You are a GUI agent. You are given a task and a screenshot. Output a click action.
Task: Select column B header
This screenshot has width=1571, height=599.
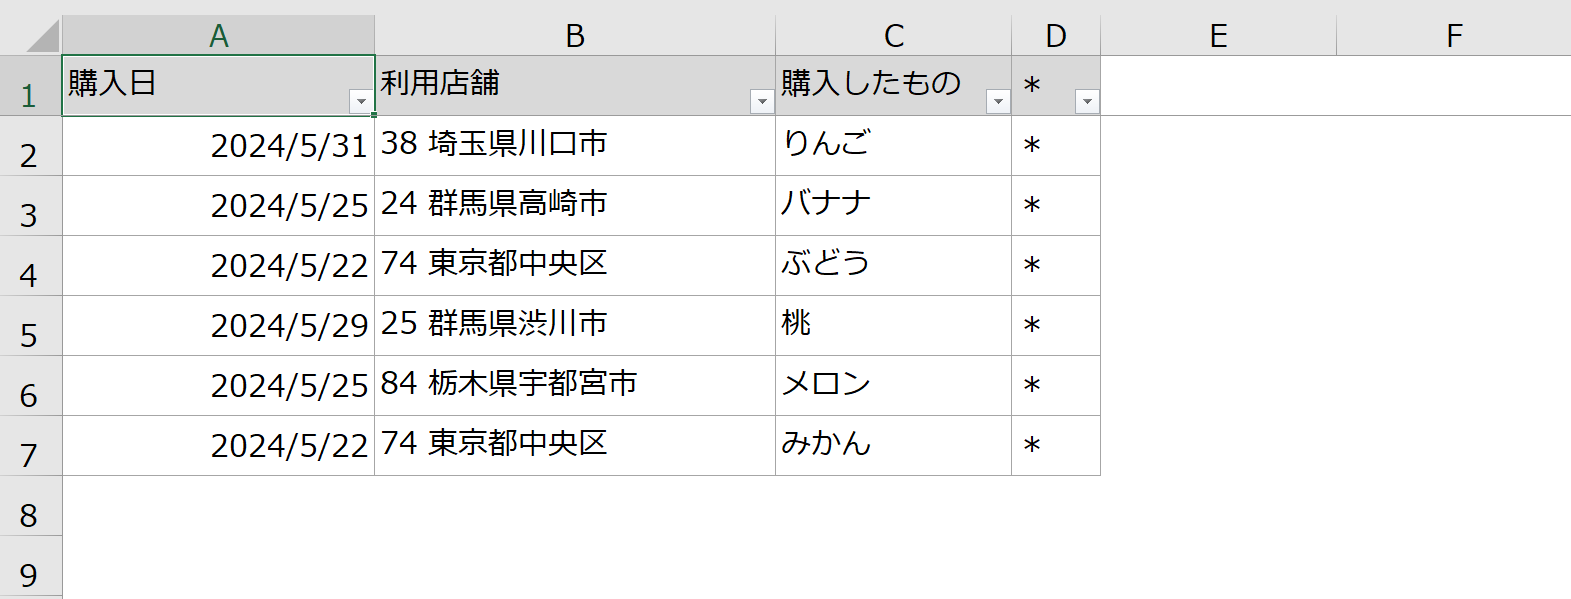pos(575,36)
